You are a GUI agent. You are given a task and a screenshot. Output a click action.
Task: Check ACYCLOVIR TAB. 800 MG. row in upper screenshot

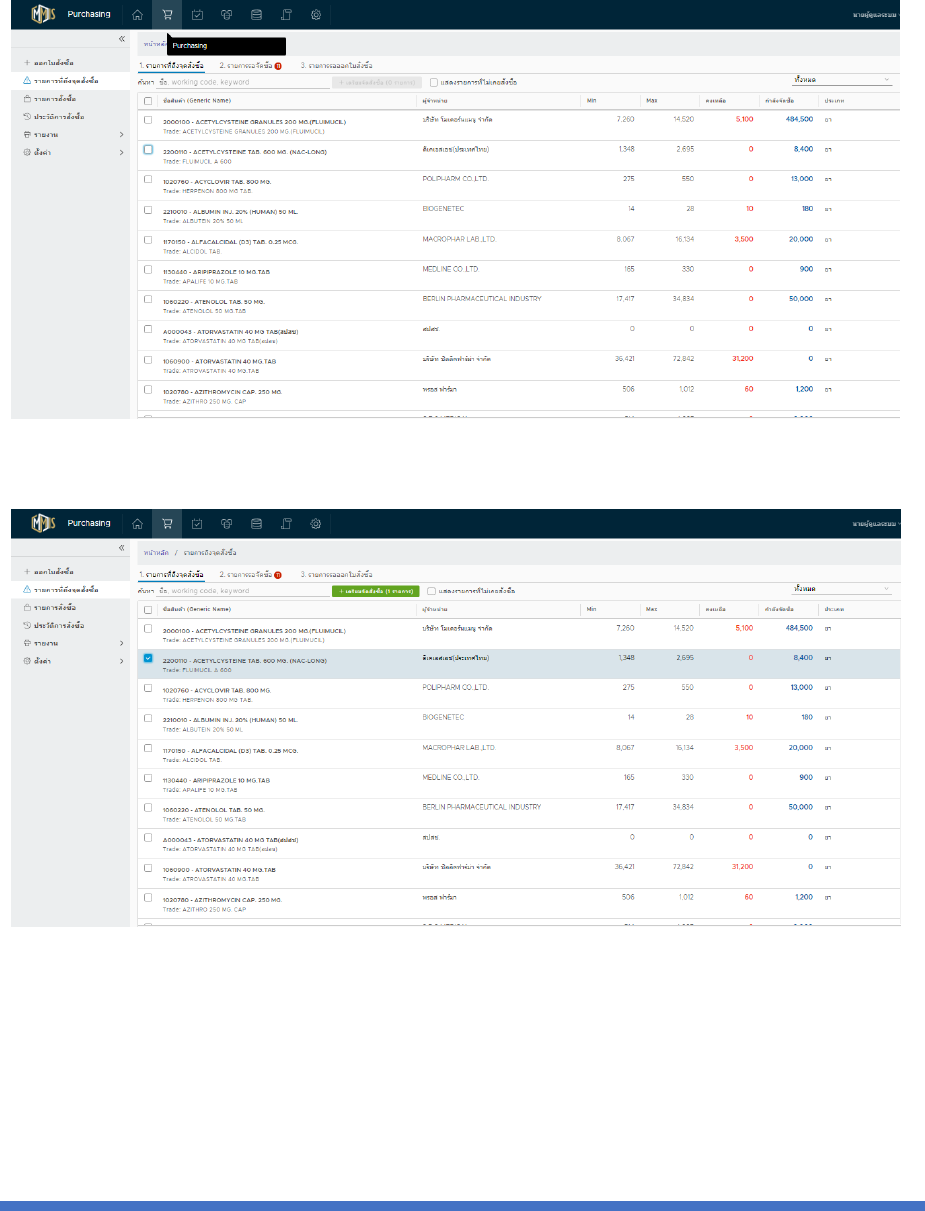tap(148, 180)
